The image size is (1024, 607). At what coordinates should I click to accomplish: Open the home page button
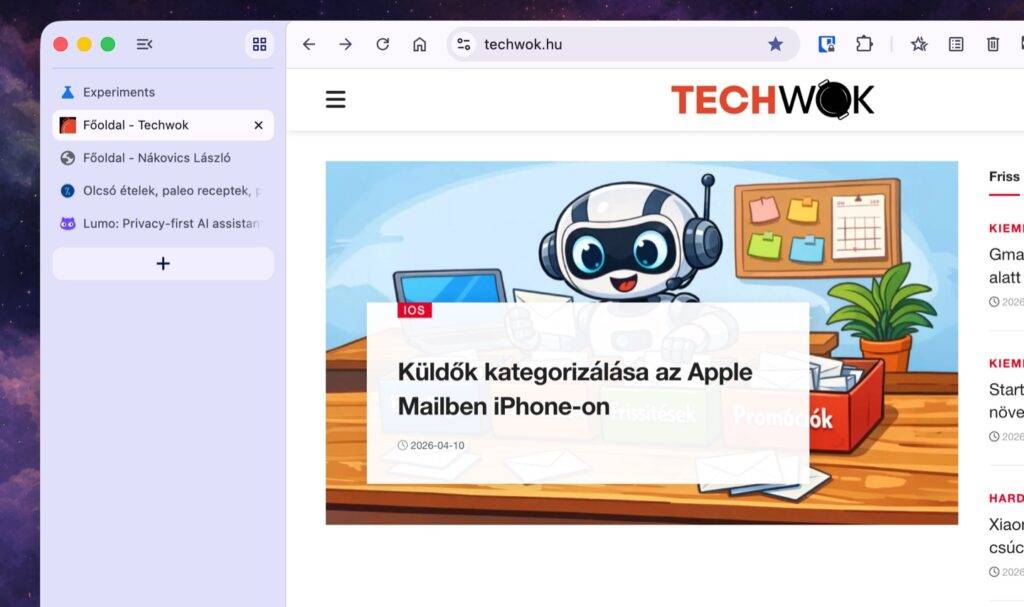[x=419, y=44]
